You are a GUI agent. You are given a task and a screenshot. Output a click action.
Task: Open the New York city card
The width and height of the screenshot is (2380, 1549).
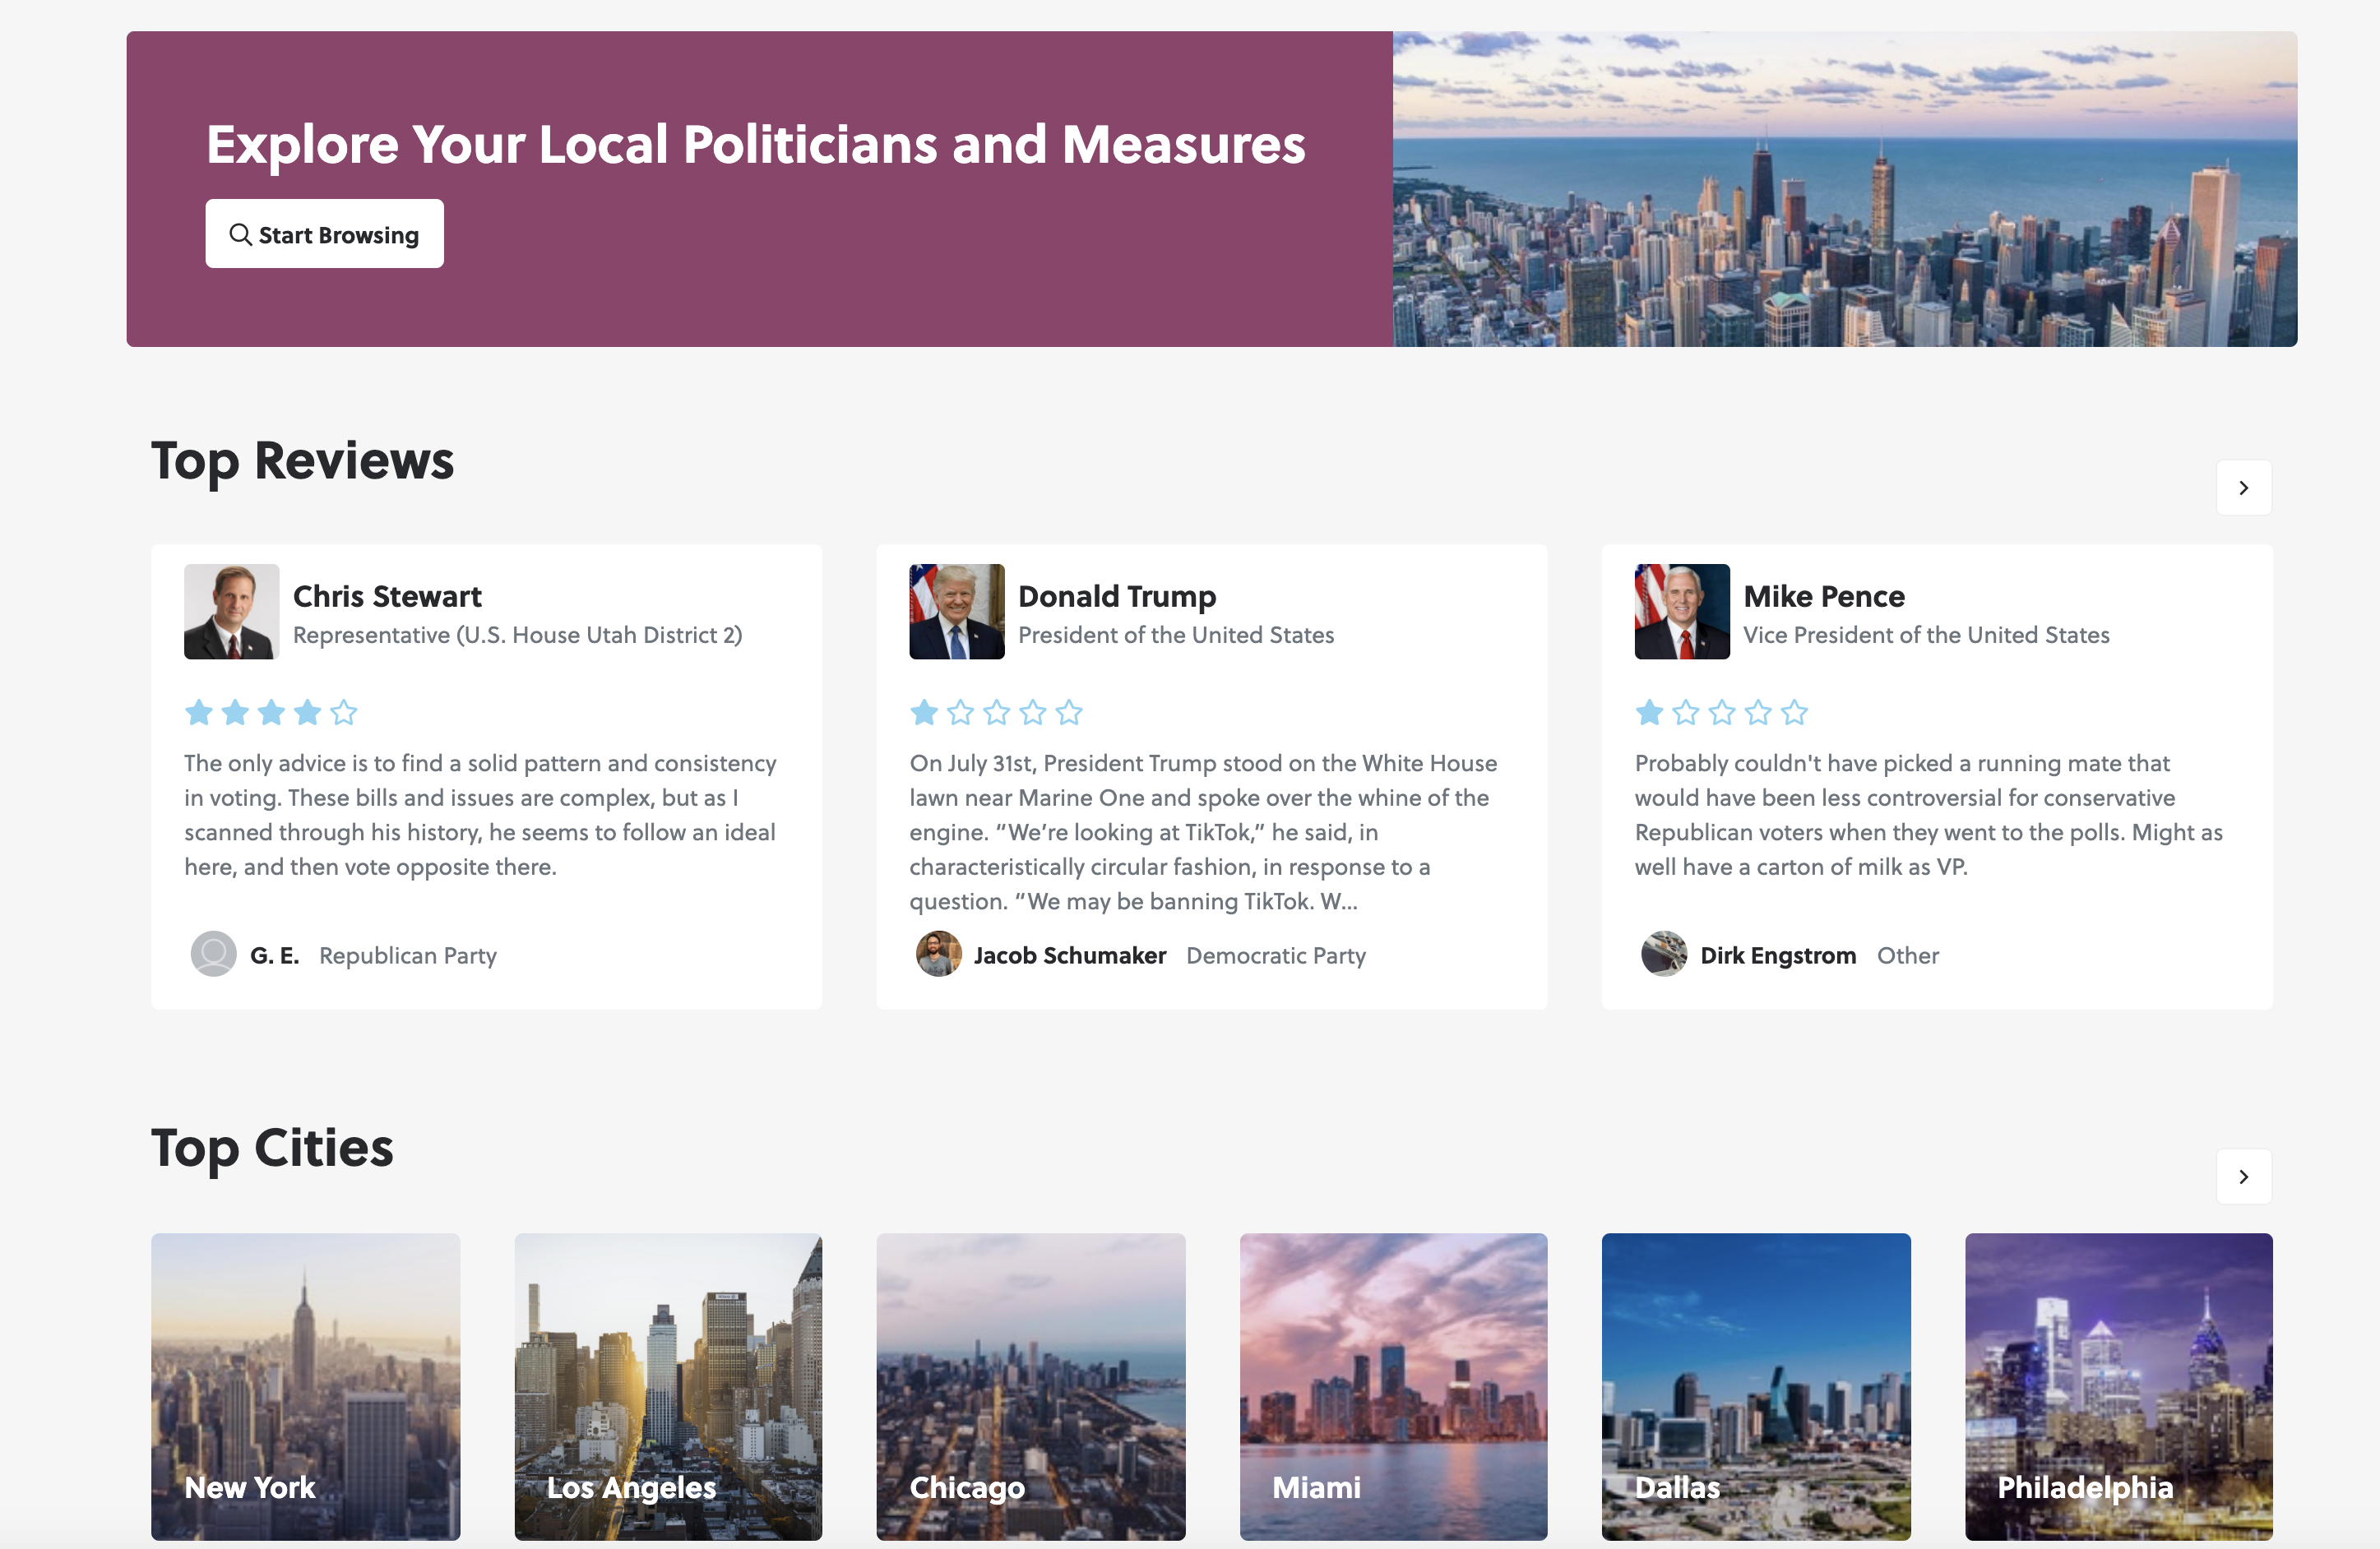pyautogui.click(x=305, y=1387)
